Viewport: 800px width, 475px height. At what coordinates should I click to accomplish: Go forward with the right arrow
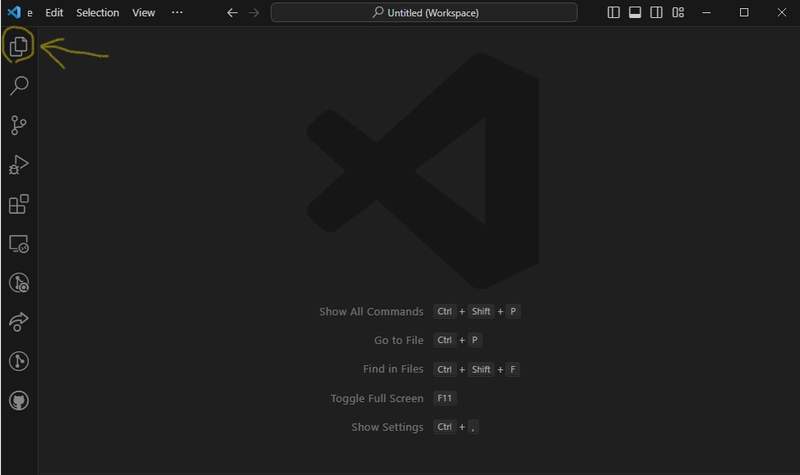pos(254,13)
